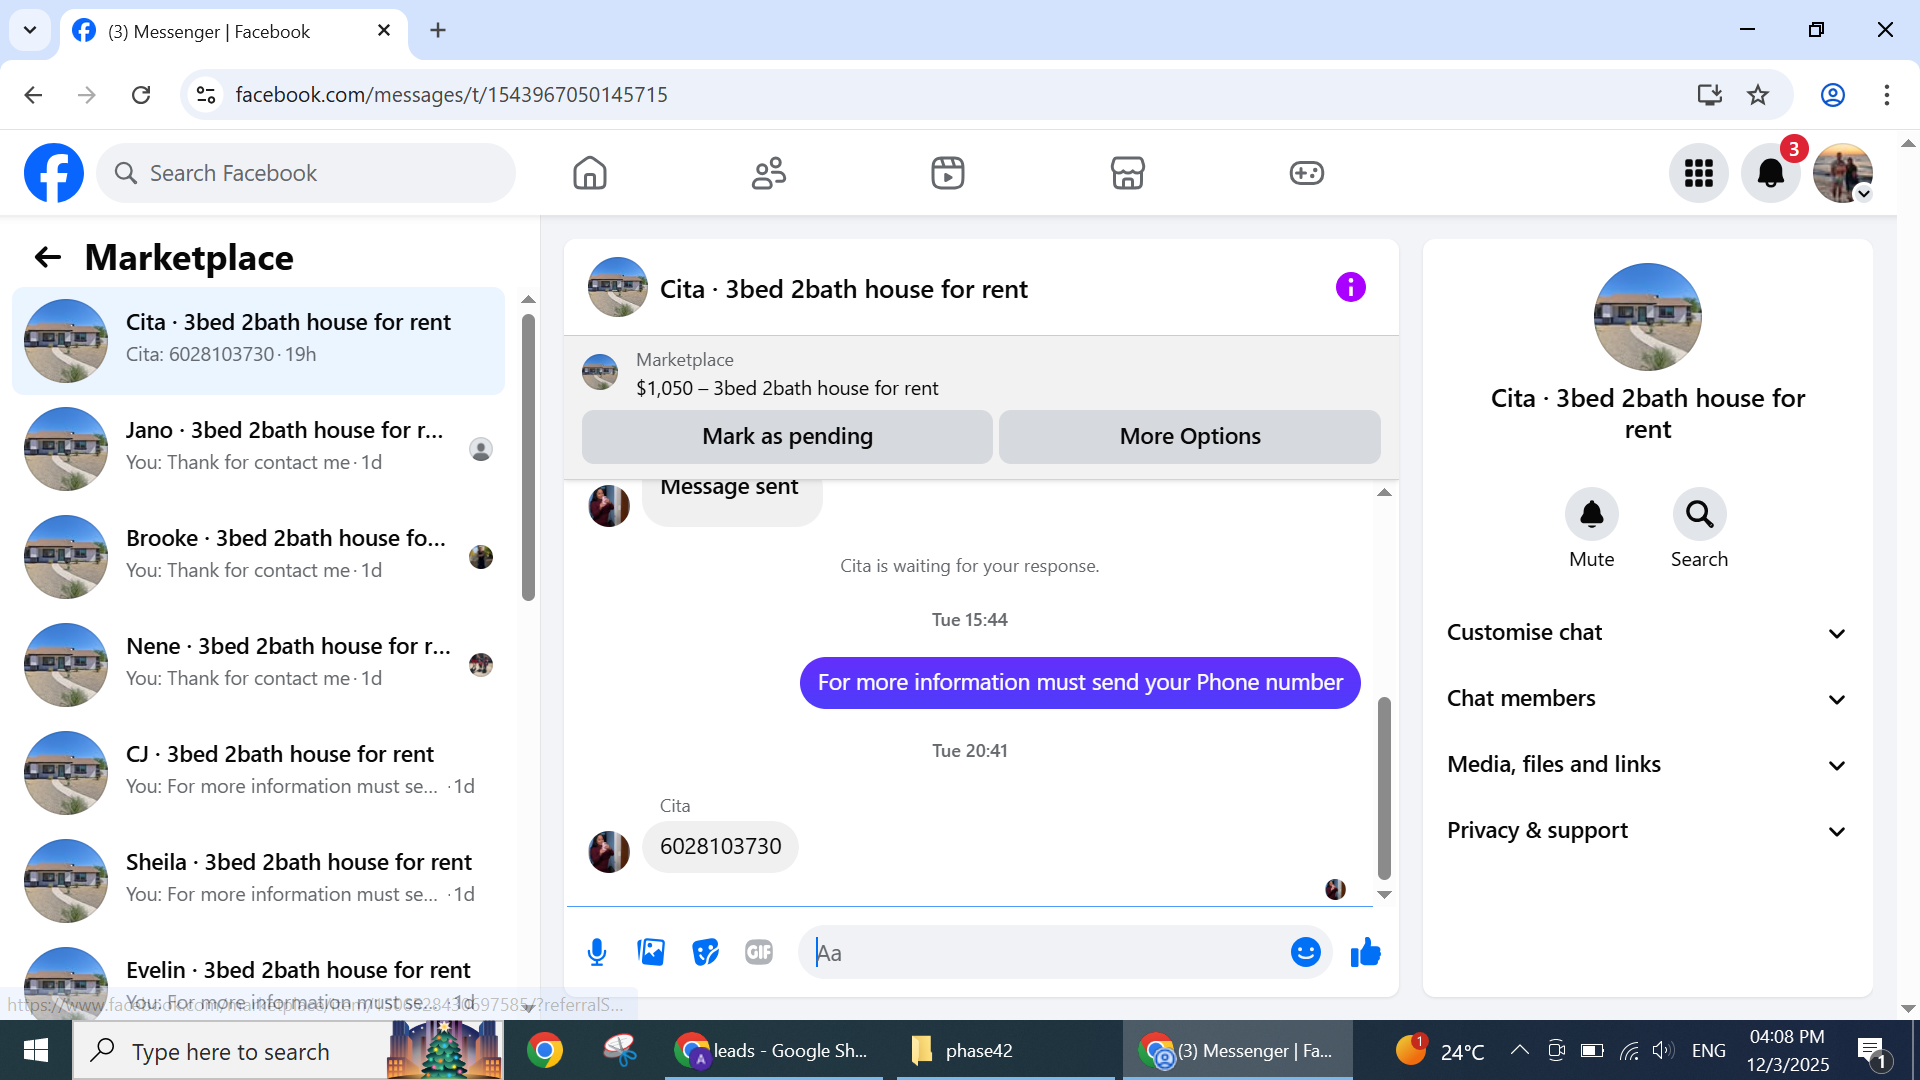The height and width of the screenshot is (1080, 1920).
Task: Open the Cita conversation in the list
Action: click(258, 341)
